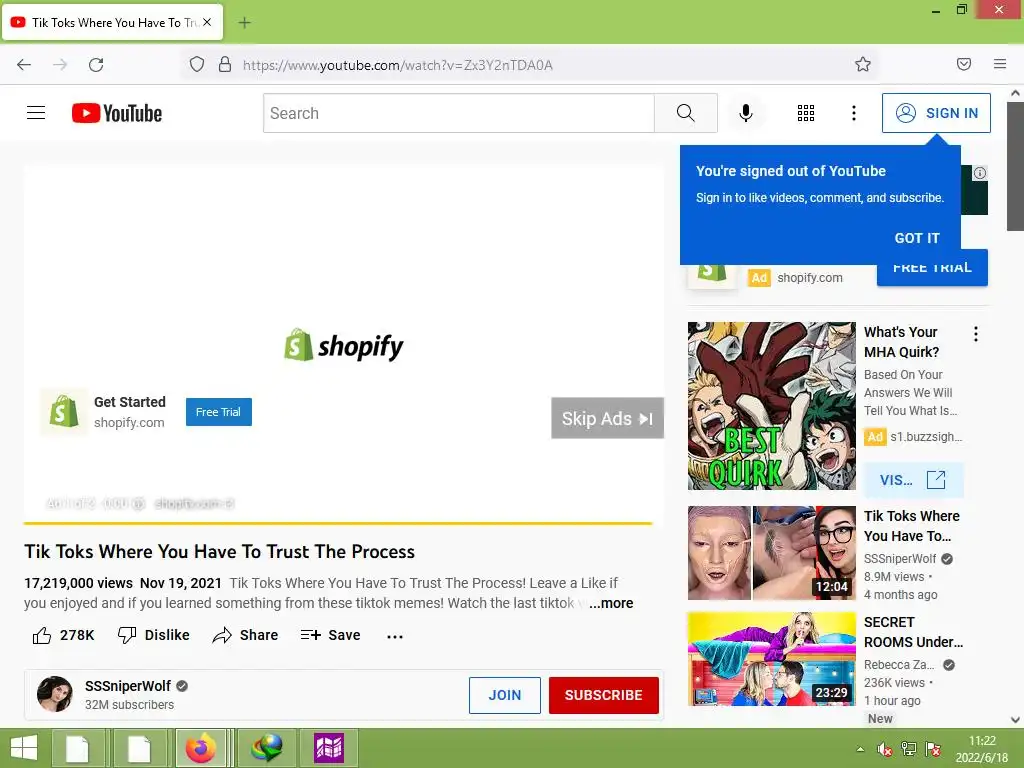The width and height of the screenshot is (1024, 768).
Task: Select the Tik Toks Where You Have To tab
Action: click(x=113, y=22)
